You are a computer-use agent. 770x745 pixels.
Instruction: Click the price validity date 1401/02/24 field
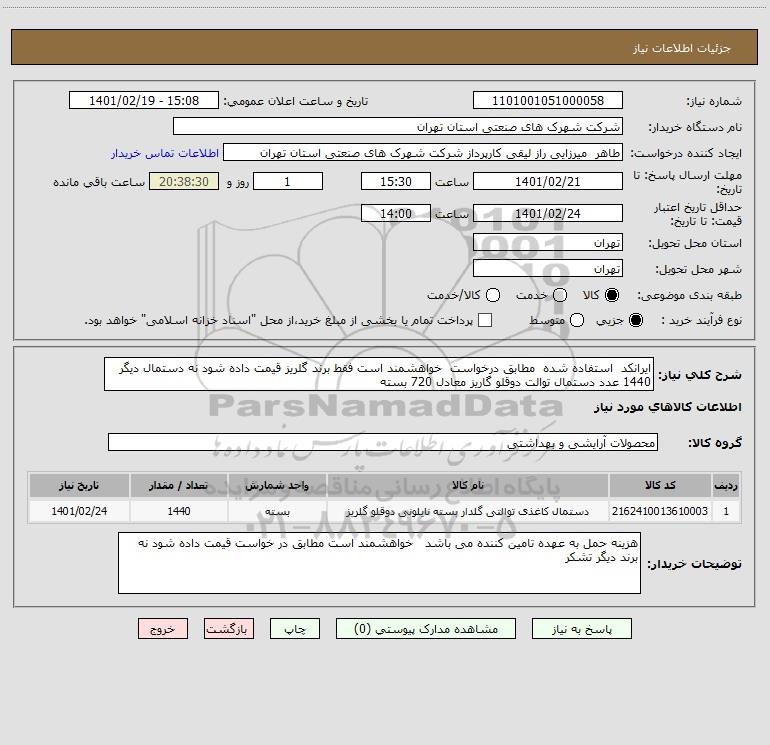click(x=548, y=213)
